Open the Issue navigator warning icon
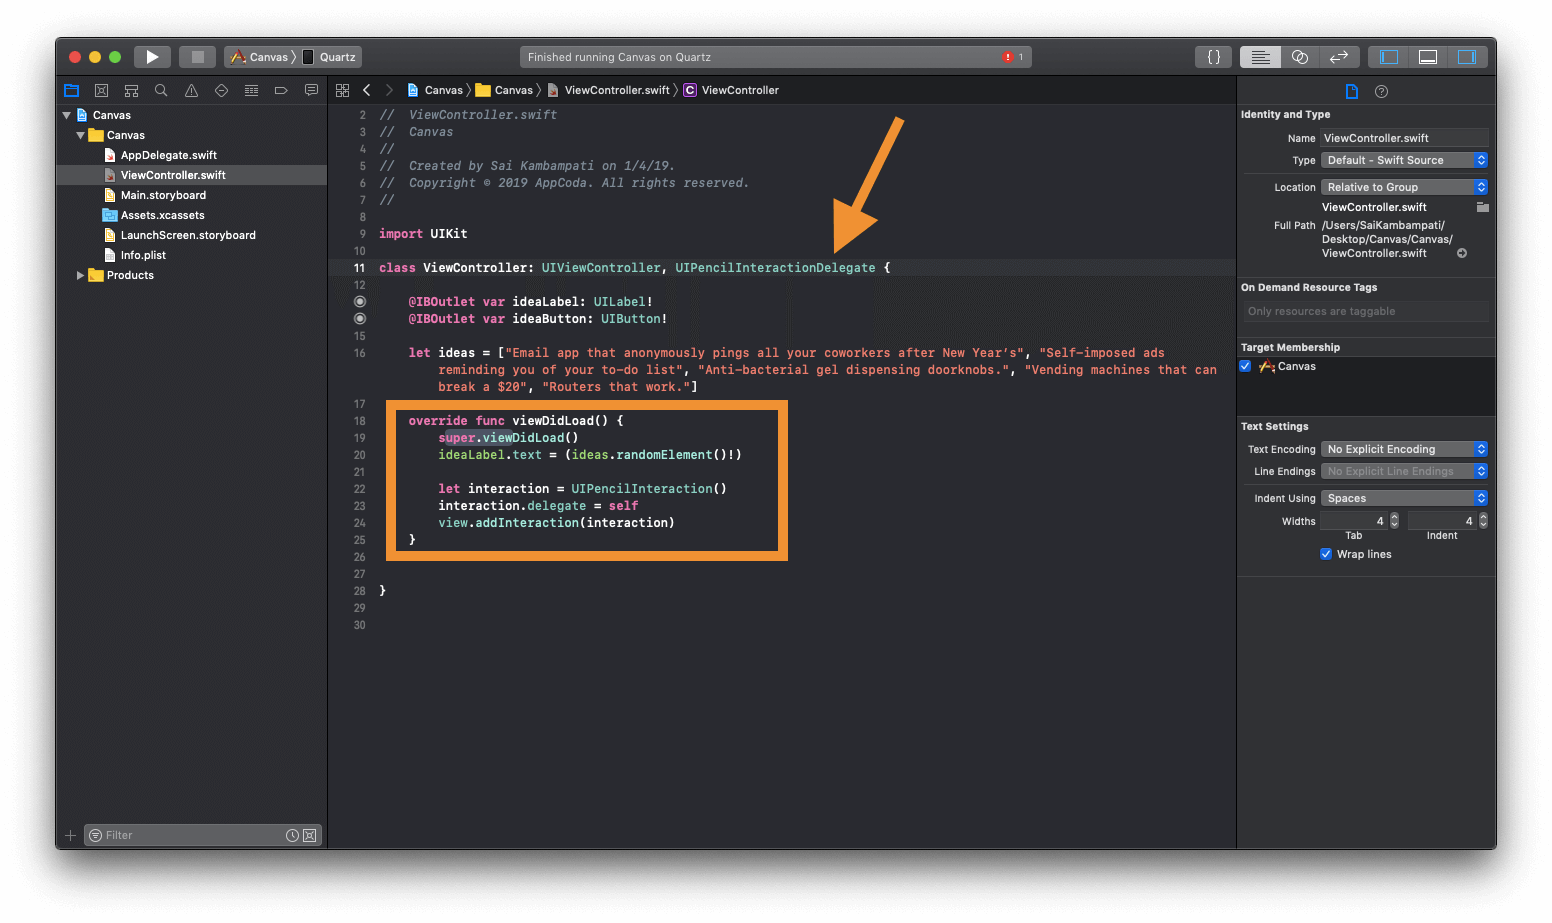The height and width of the screenshot is (923, 1552). [191, 90]
